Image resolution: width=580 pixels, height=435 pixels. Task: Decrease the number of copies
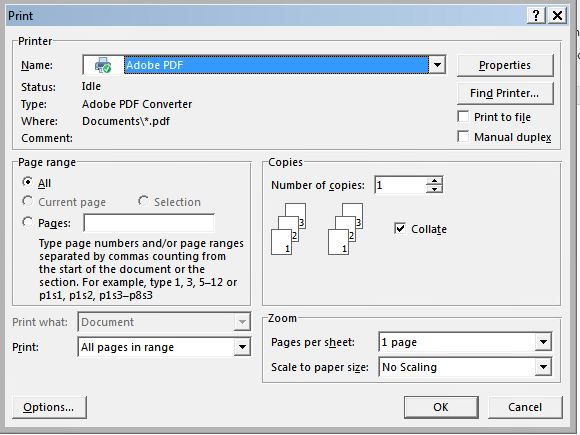tap(434, 189)
